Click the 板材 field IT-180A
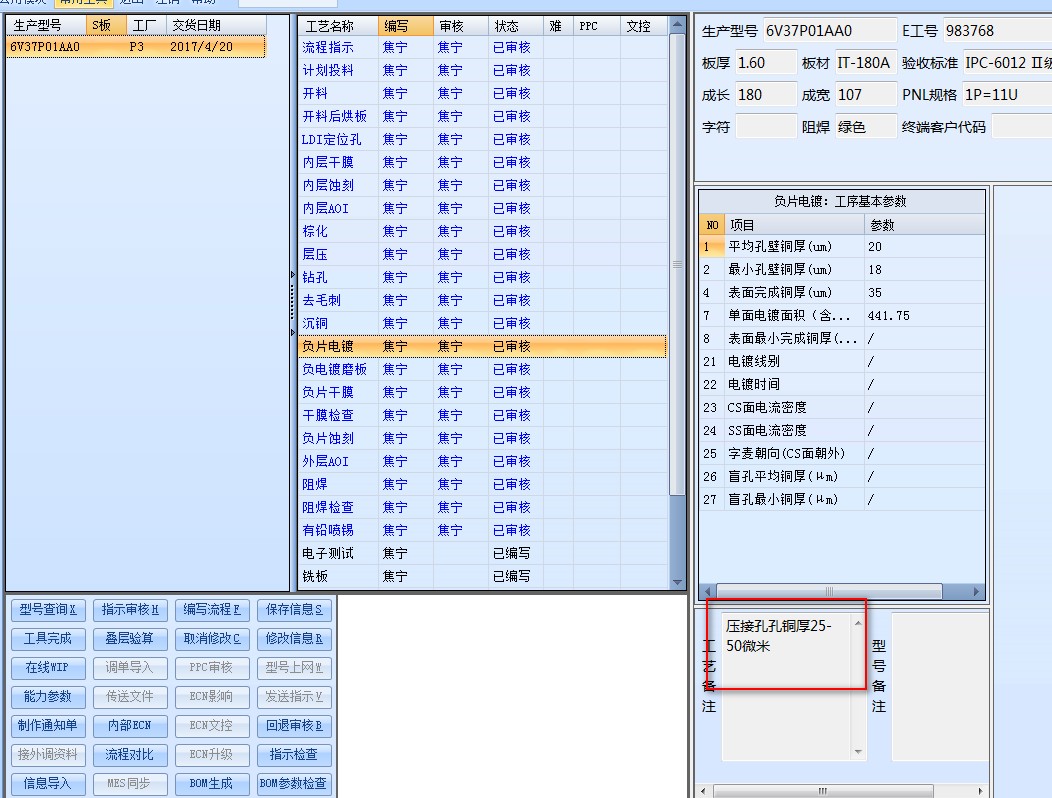The width and height of the screenshot is (1052, 798). 865,63
